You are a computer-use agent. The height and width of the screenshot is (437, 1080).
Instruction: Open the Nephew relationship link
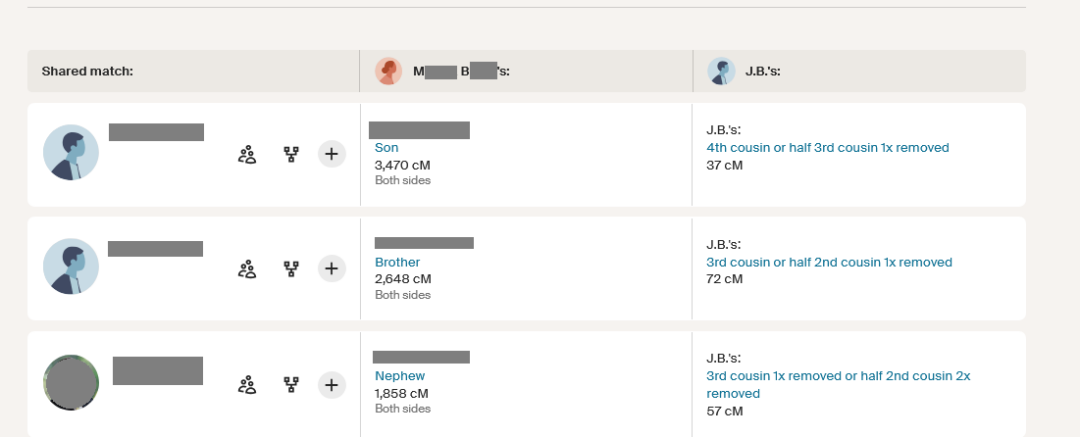[399, 376]
